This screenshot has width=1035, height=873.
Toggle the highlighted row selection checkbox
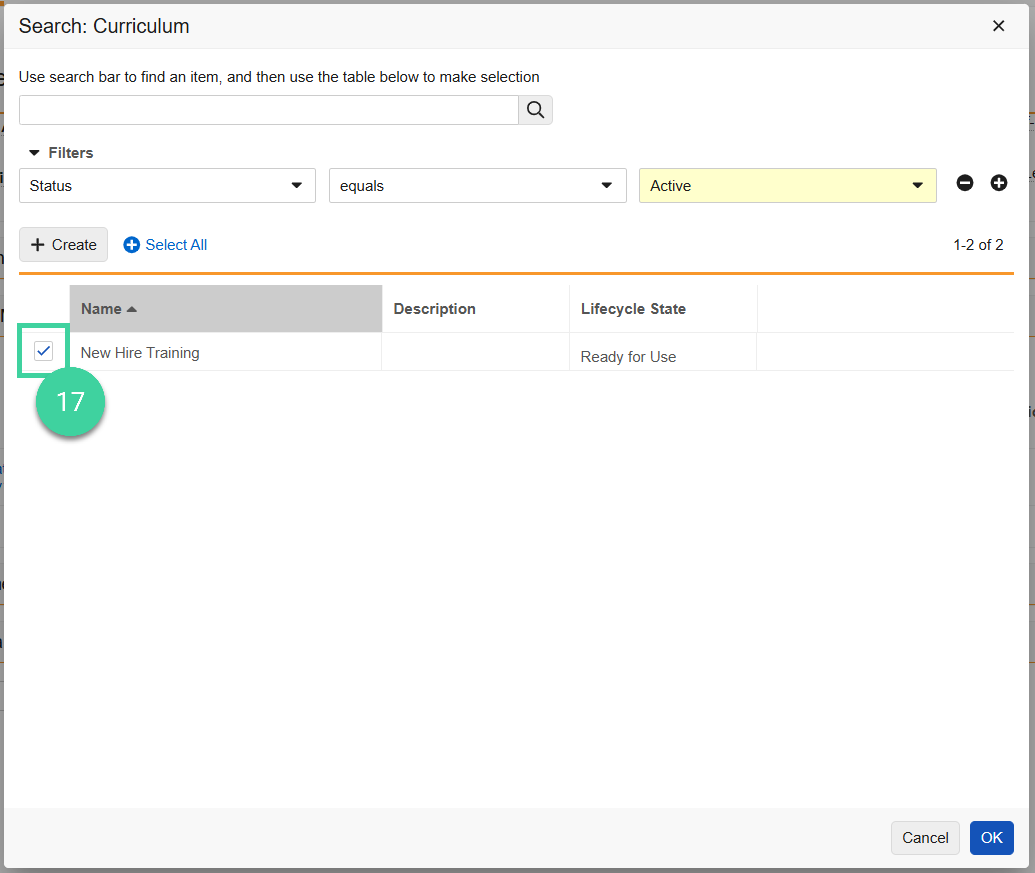[43, 351]
